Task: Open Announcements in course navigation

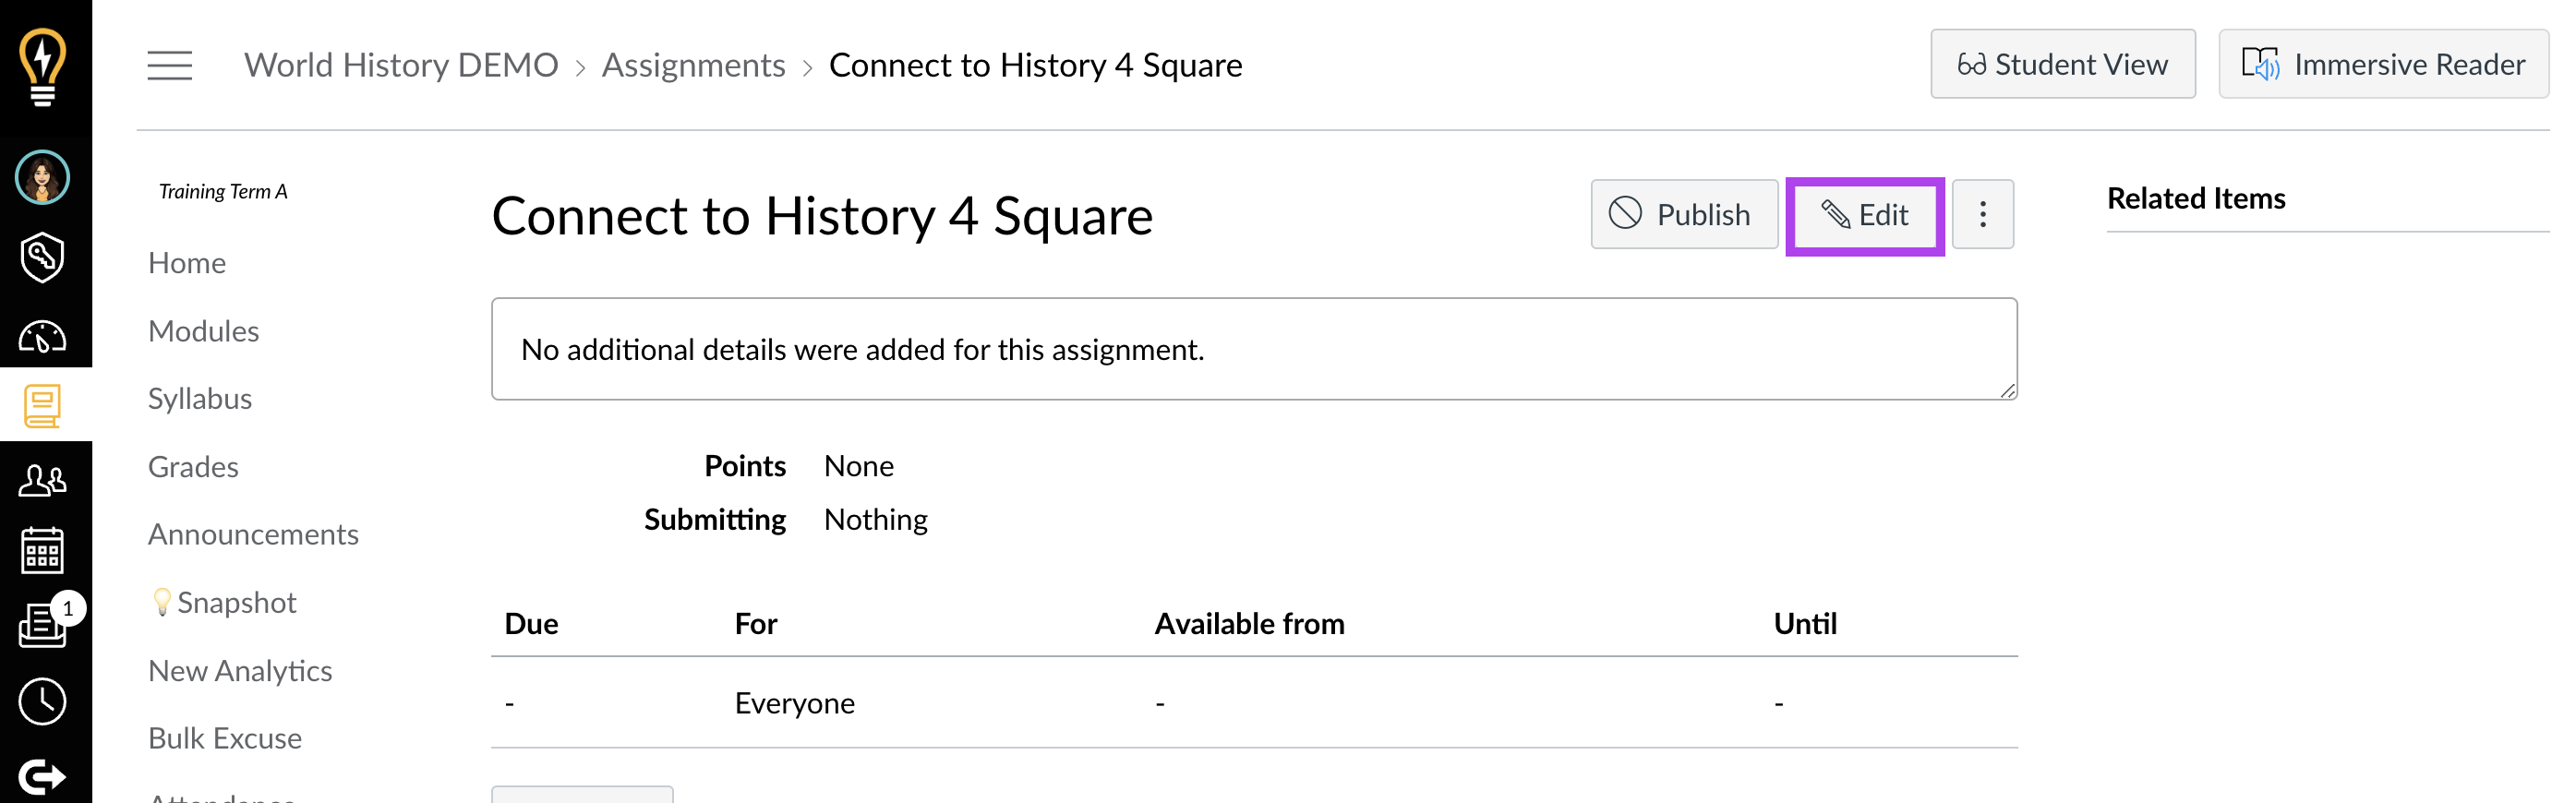Action: (253, 534)
